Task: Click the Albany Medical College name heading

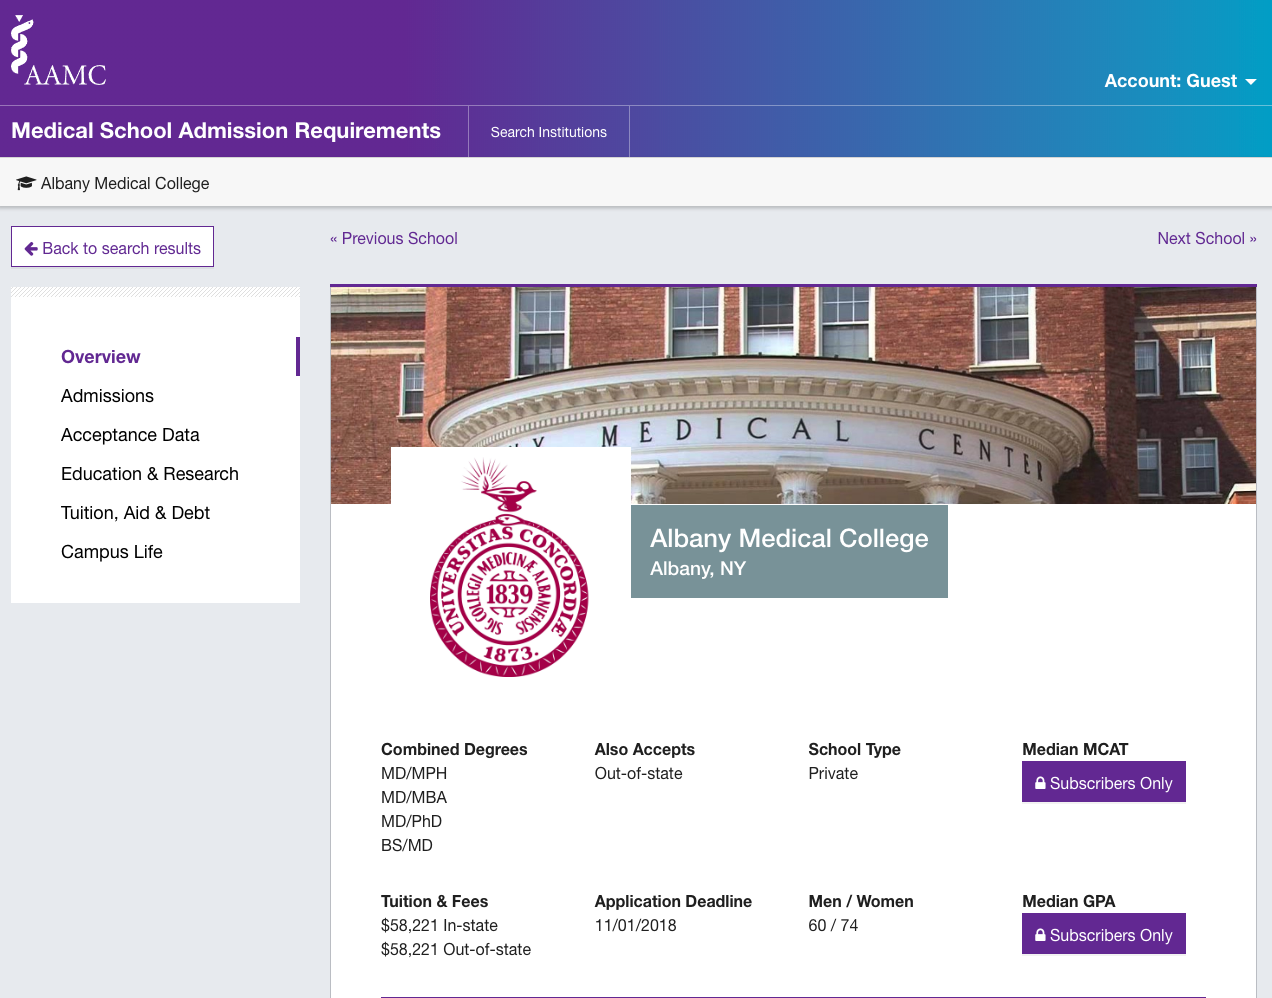Action: 789,538
